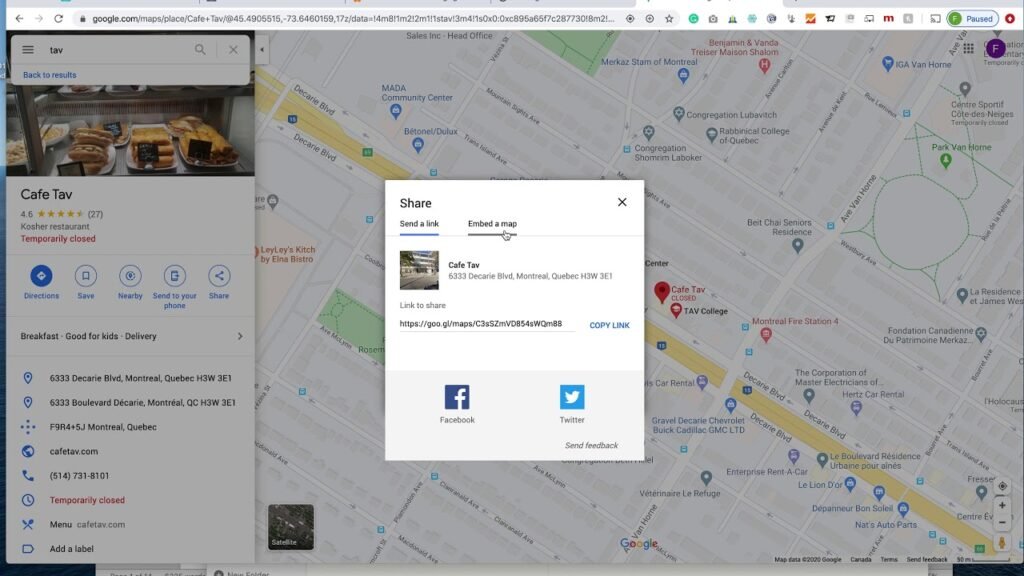1024x576 pixels.
Task: Click the MADA Community Center marker
Action: coord(396,111)
